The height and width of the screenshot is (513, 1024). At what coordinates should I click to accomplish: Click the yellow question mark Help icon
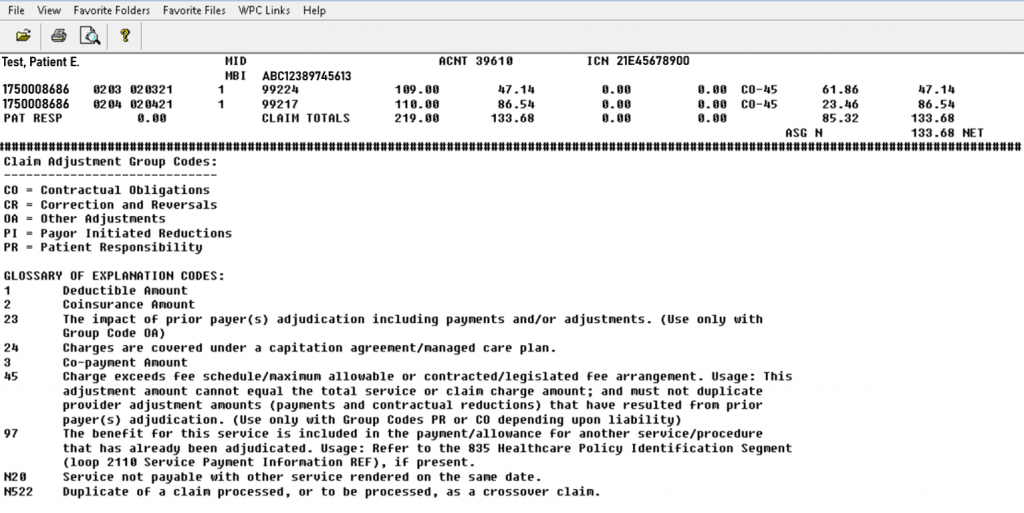point(125,36)
